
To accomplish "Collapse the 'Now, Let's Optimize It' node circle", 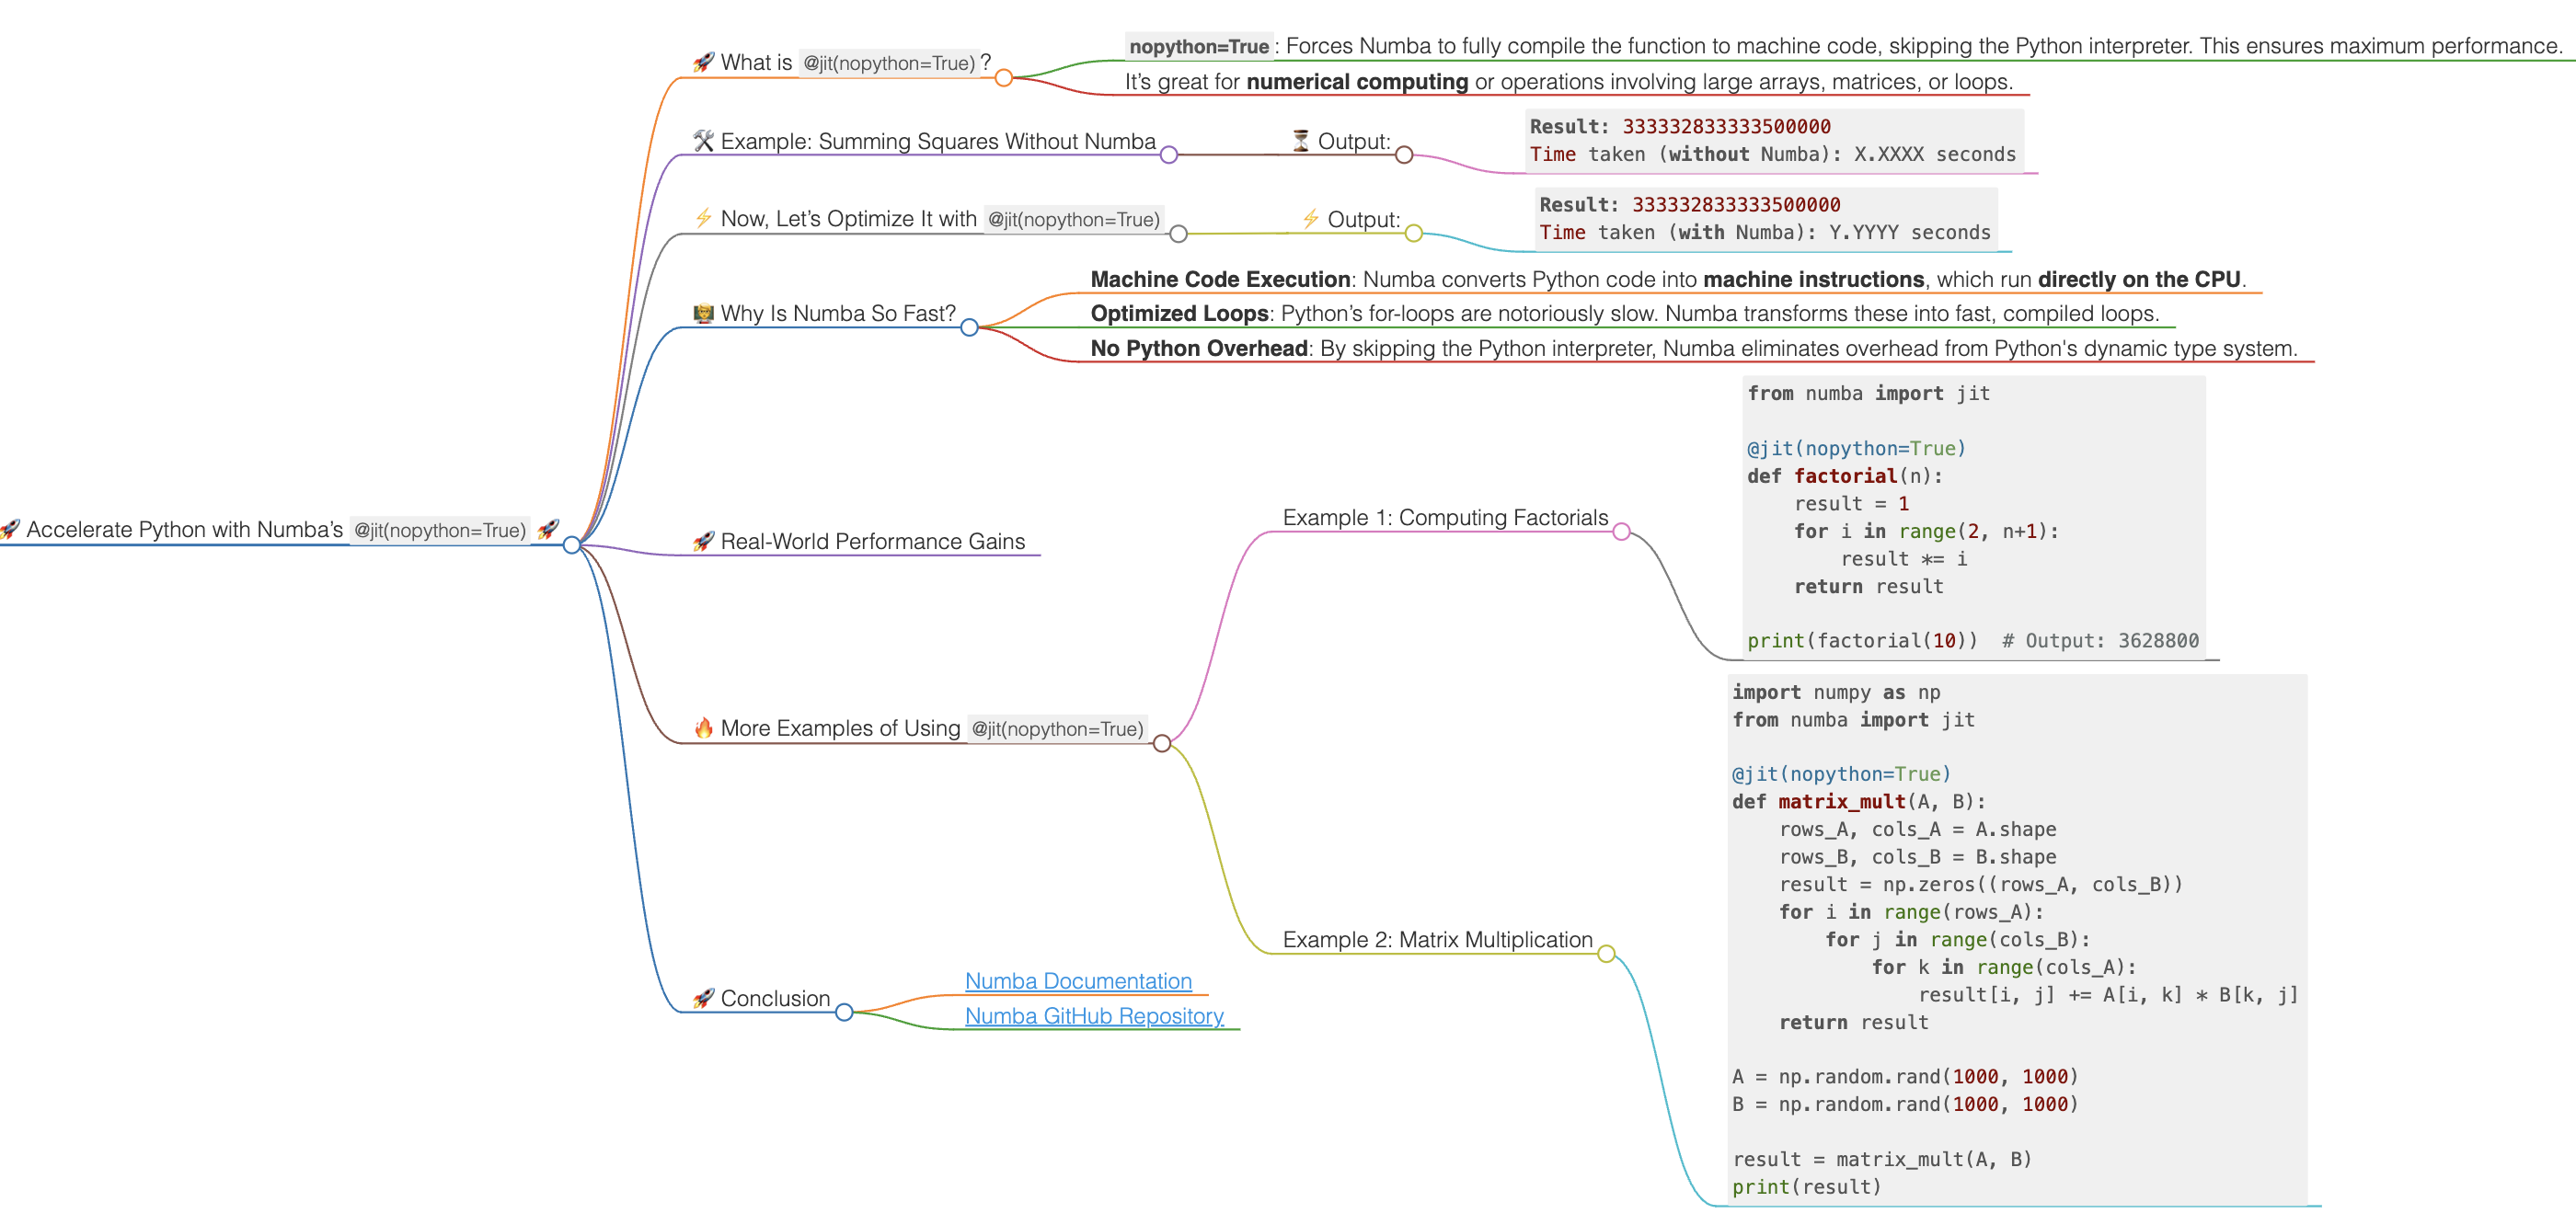I will (1179, 234).
